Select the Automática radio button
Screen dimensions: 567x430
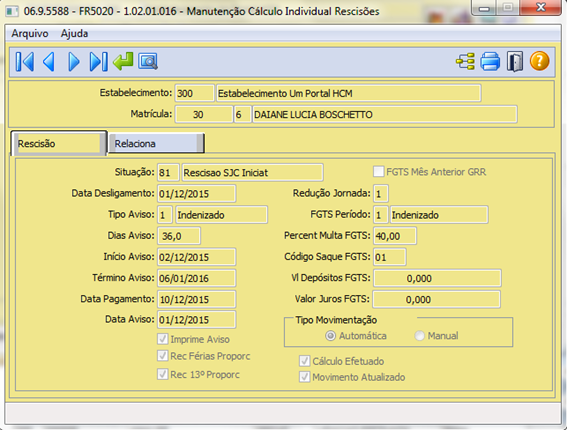pyautogui.click(x=330, y=336)
